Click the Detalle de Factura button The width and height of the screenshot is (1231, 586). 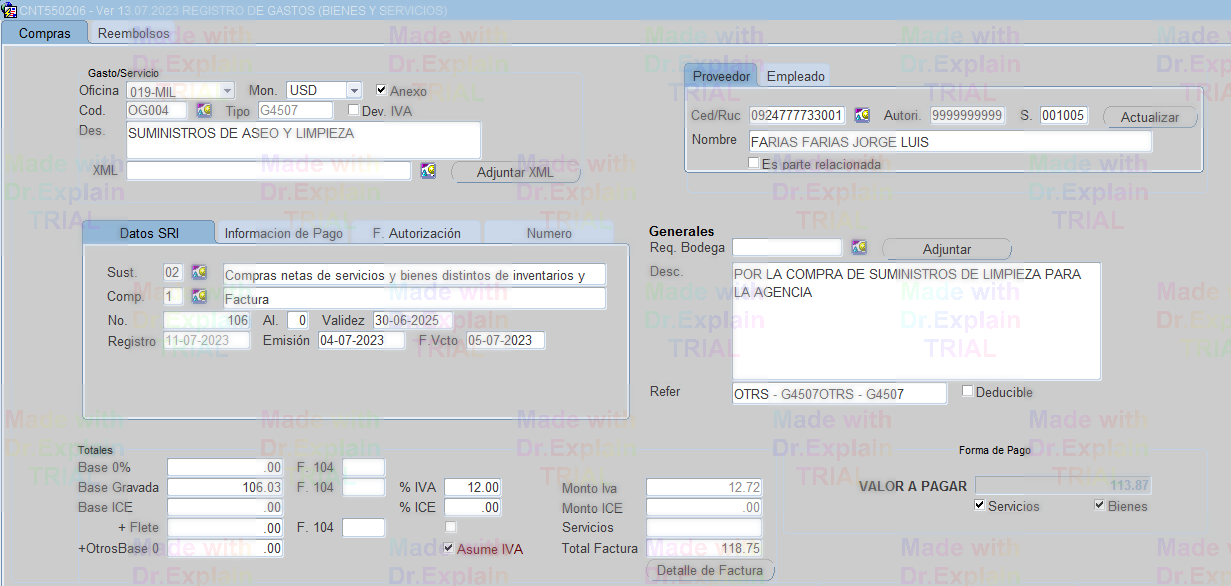(710, 571)
